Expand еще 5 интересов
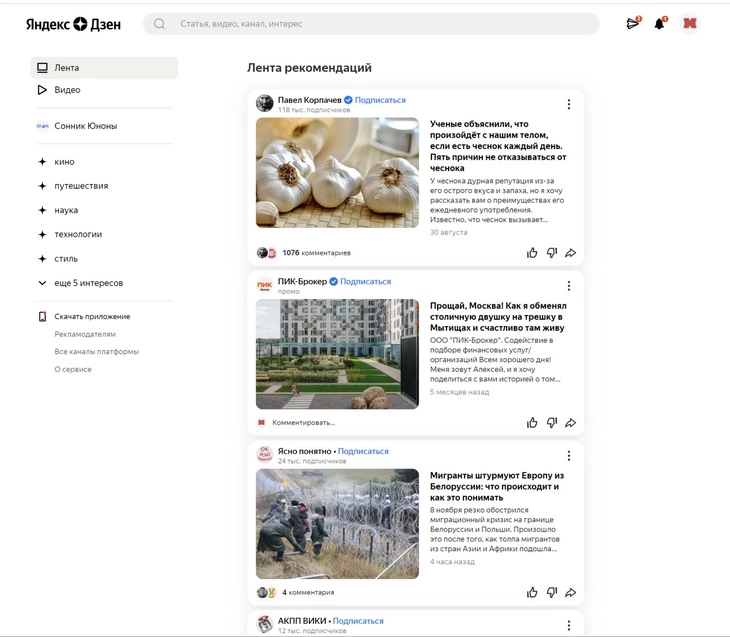Image resolution: width=730 pixels, height=637 pixels. click(81, 283)
